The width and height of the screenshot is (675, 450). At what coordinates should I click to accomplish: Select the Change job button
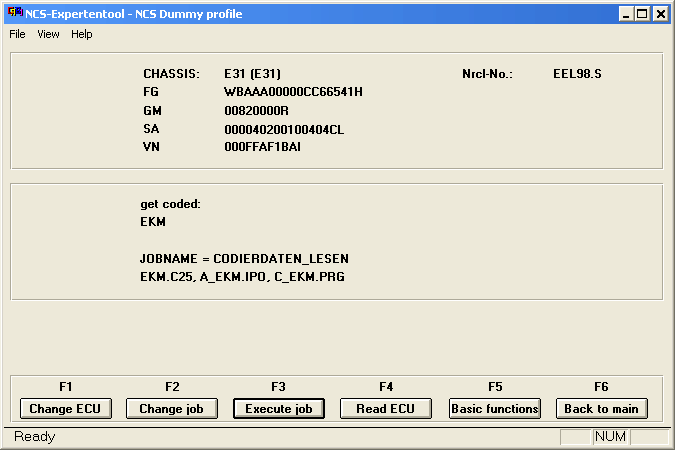pyautogui.click(x=172, y=408)
